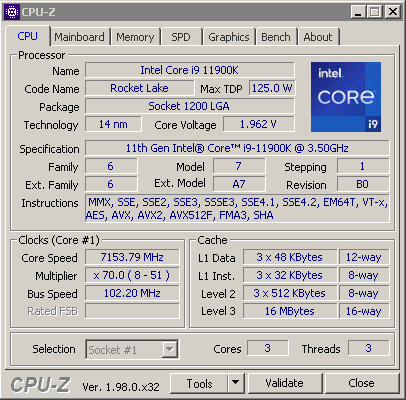Screen dimensions: 406x400
Task: Click the Bus Speed value 102.20 MHz
Action: 132,293
